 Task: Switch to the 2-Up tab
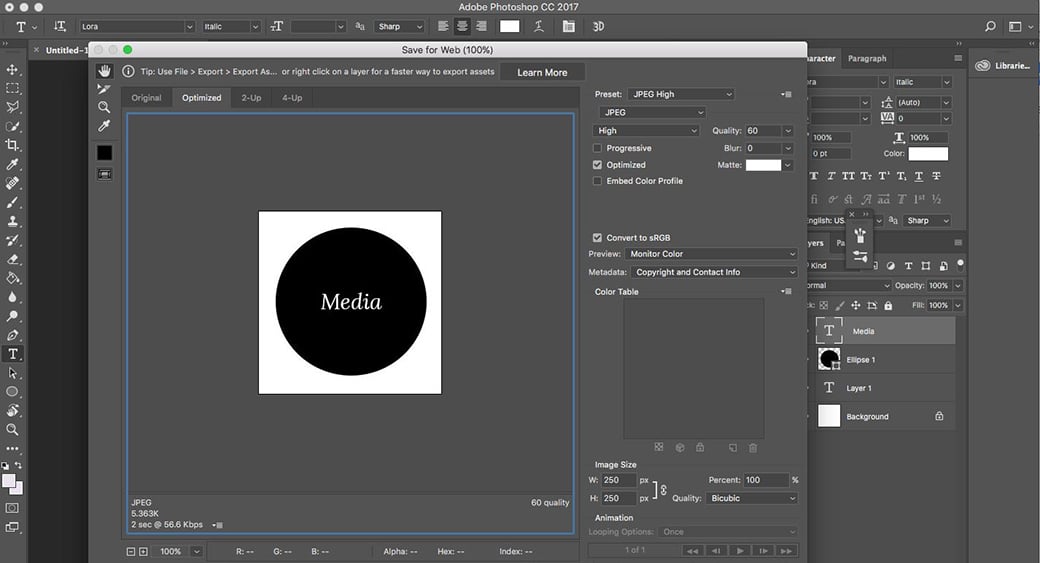[x=251, y=98]
